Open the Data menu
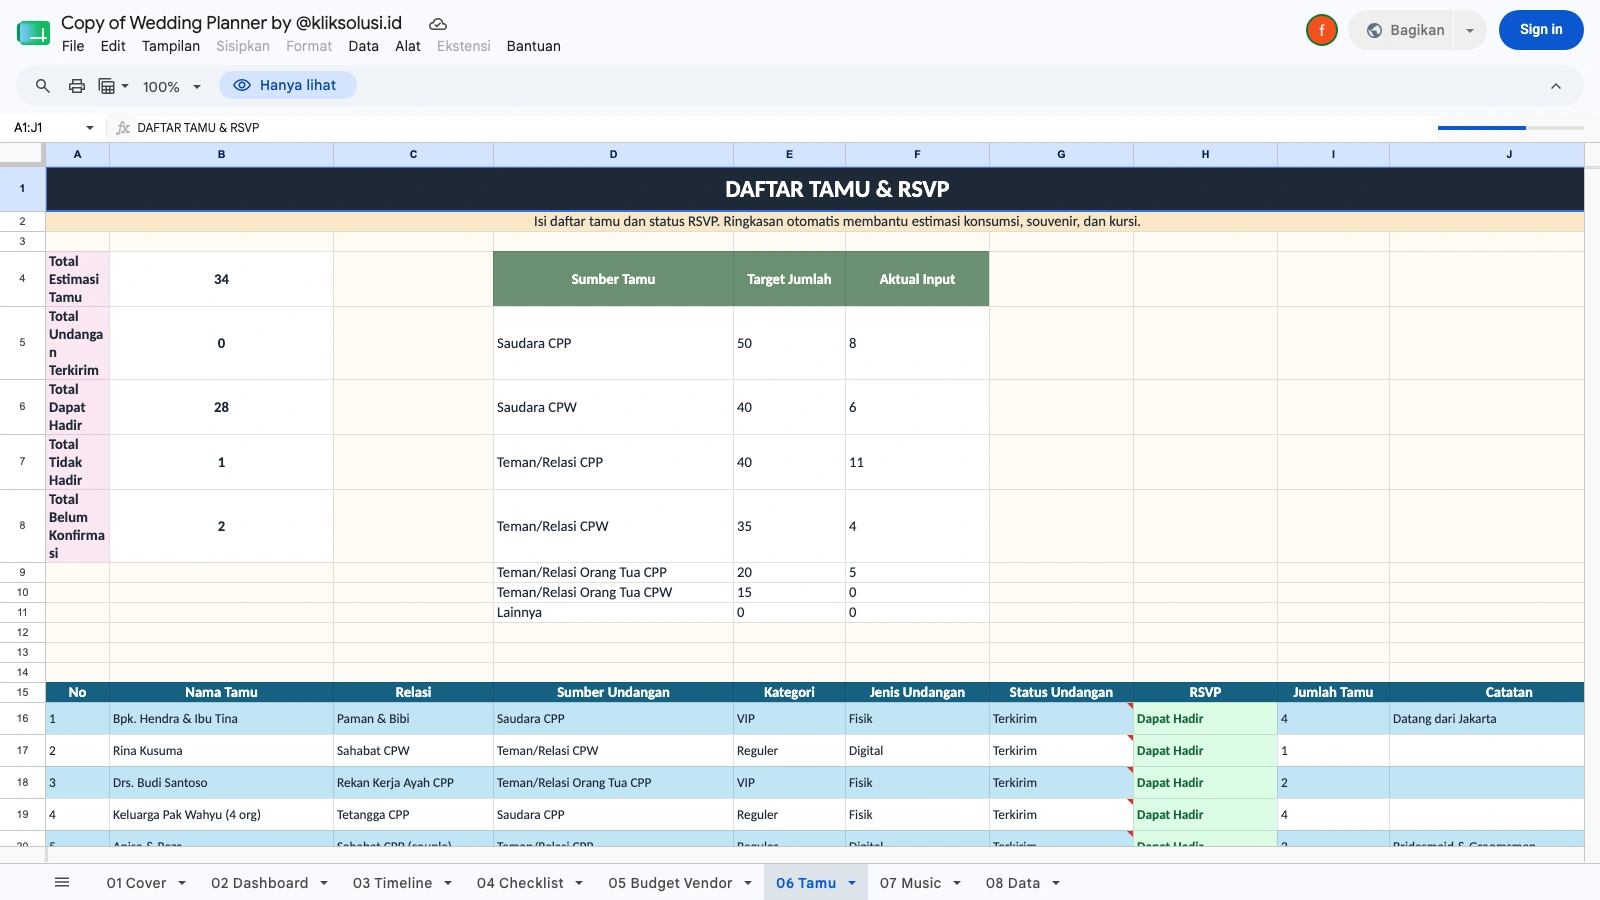 pos(363,46)
